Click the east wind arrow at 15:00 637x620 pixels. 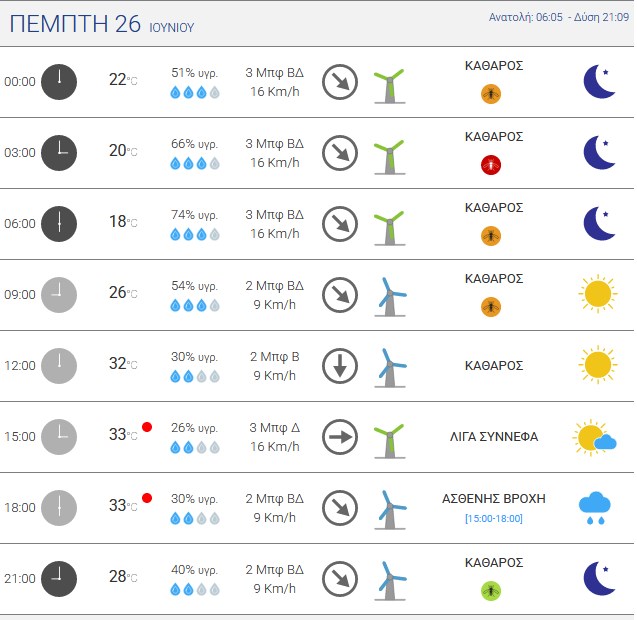(340, 437)
